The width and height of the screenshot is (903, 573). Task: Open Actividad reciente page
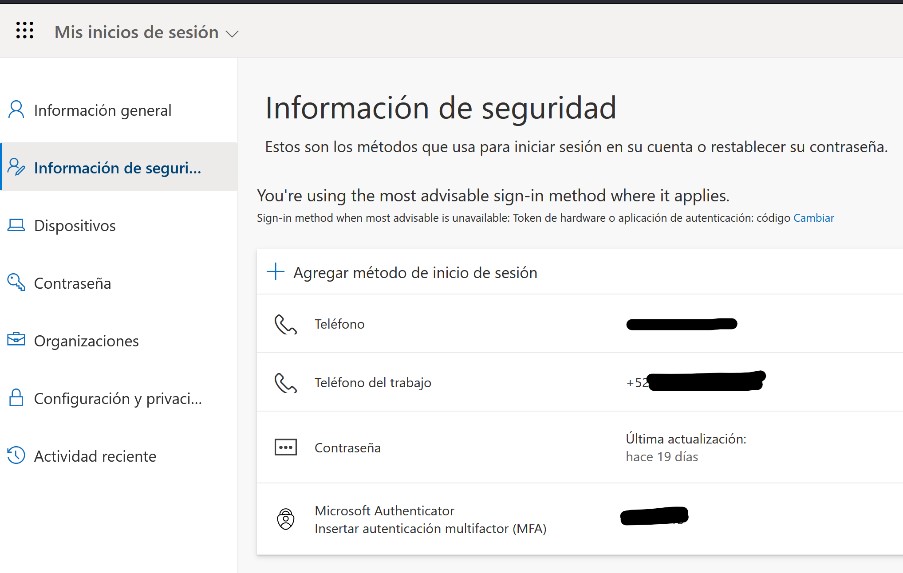(x=95, y=456)
